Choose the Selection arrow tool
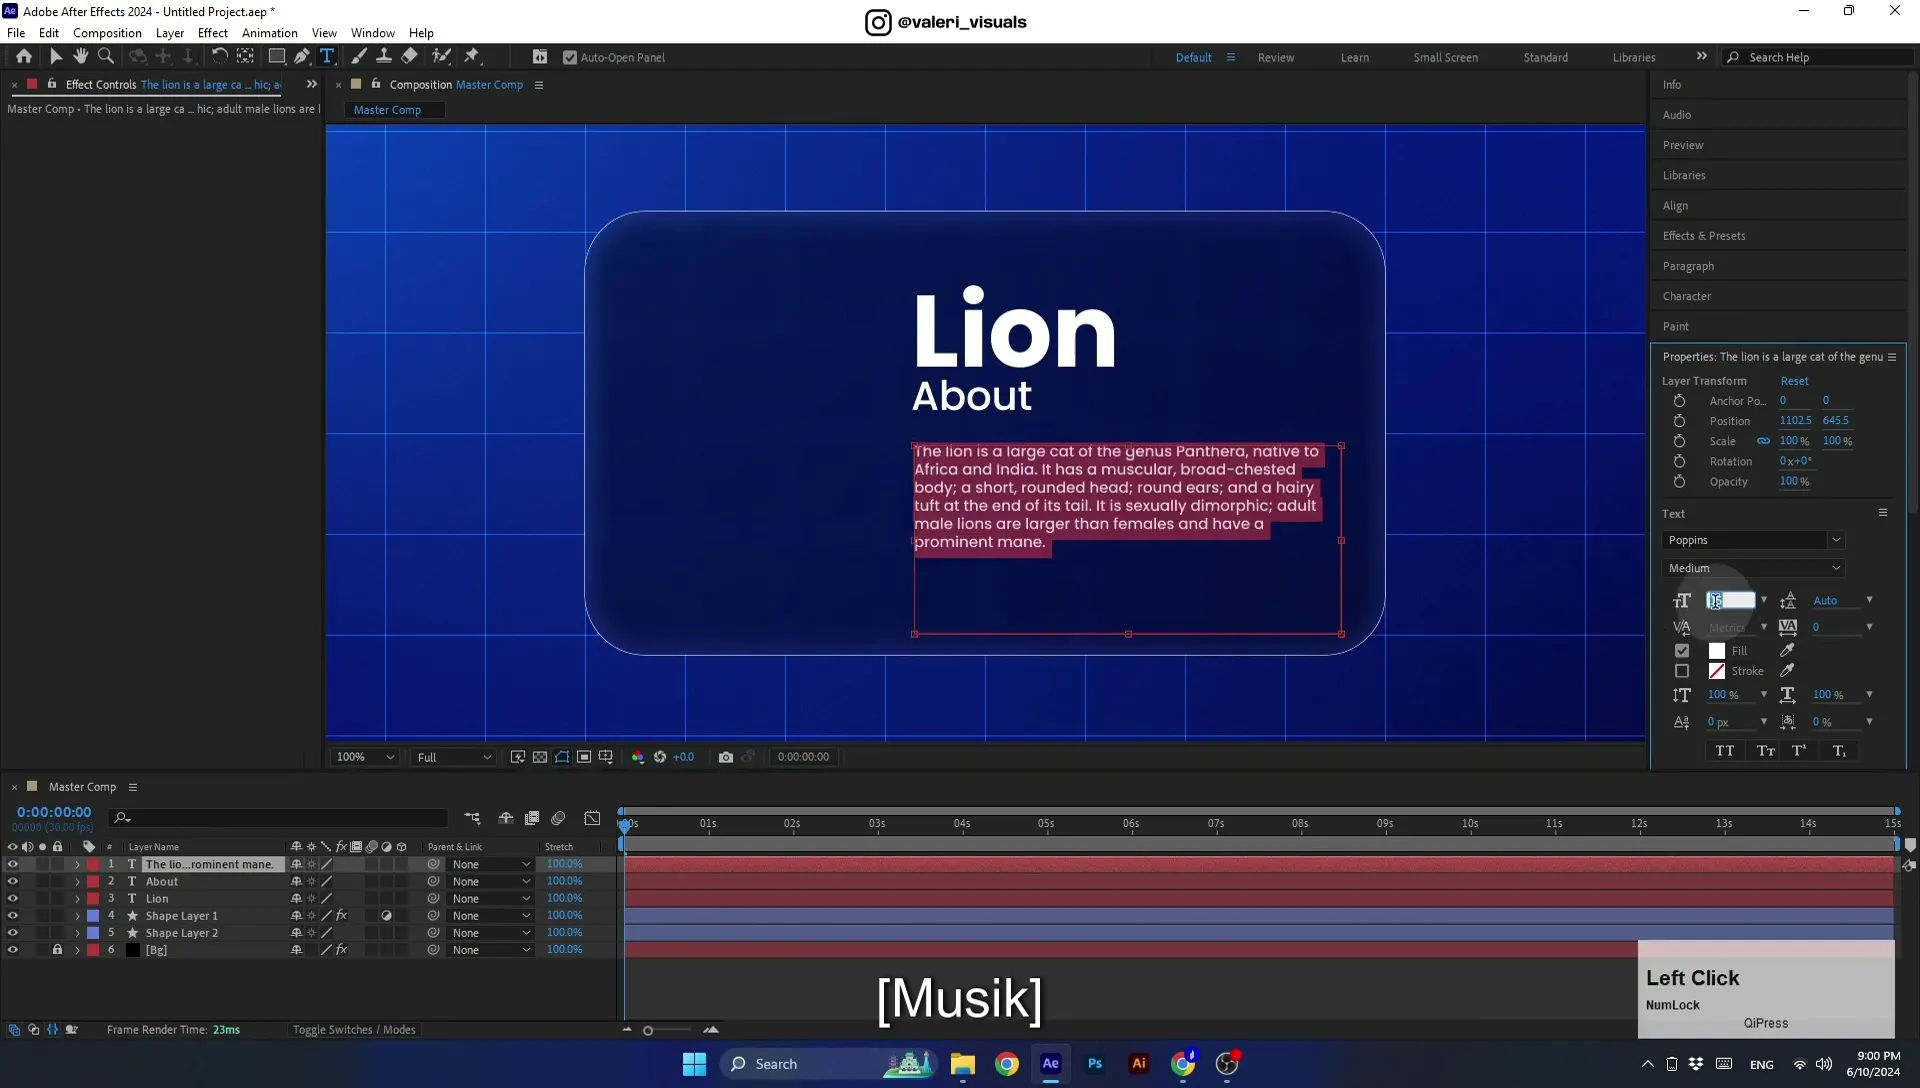 click(56, 57)
